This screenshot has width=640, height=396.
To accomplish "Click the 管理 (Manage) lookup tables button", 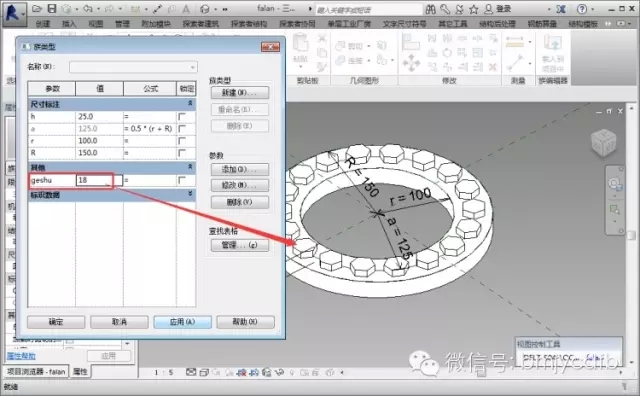I will coord(240,245).
